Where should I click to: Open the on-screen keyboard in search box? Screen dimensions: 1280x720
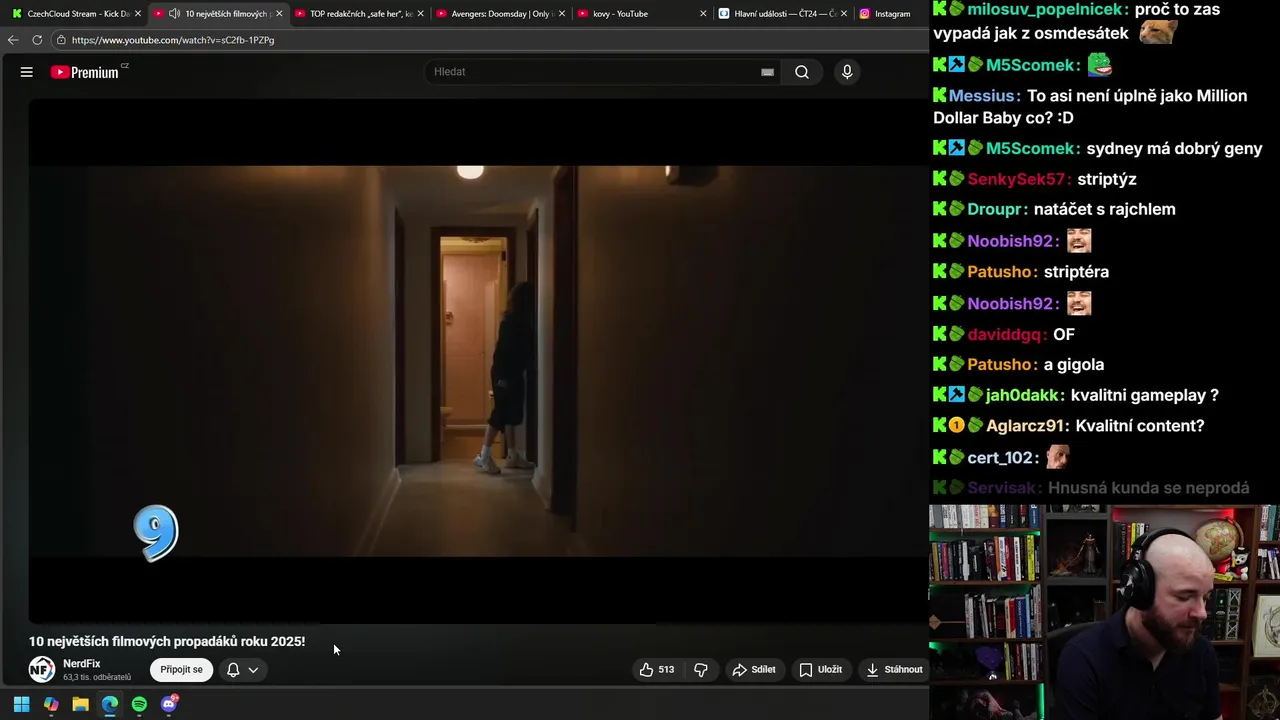click(x=767, y=72)
